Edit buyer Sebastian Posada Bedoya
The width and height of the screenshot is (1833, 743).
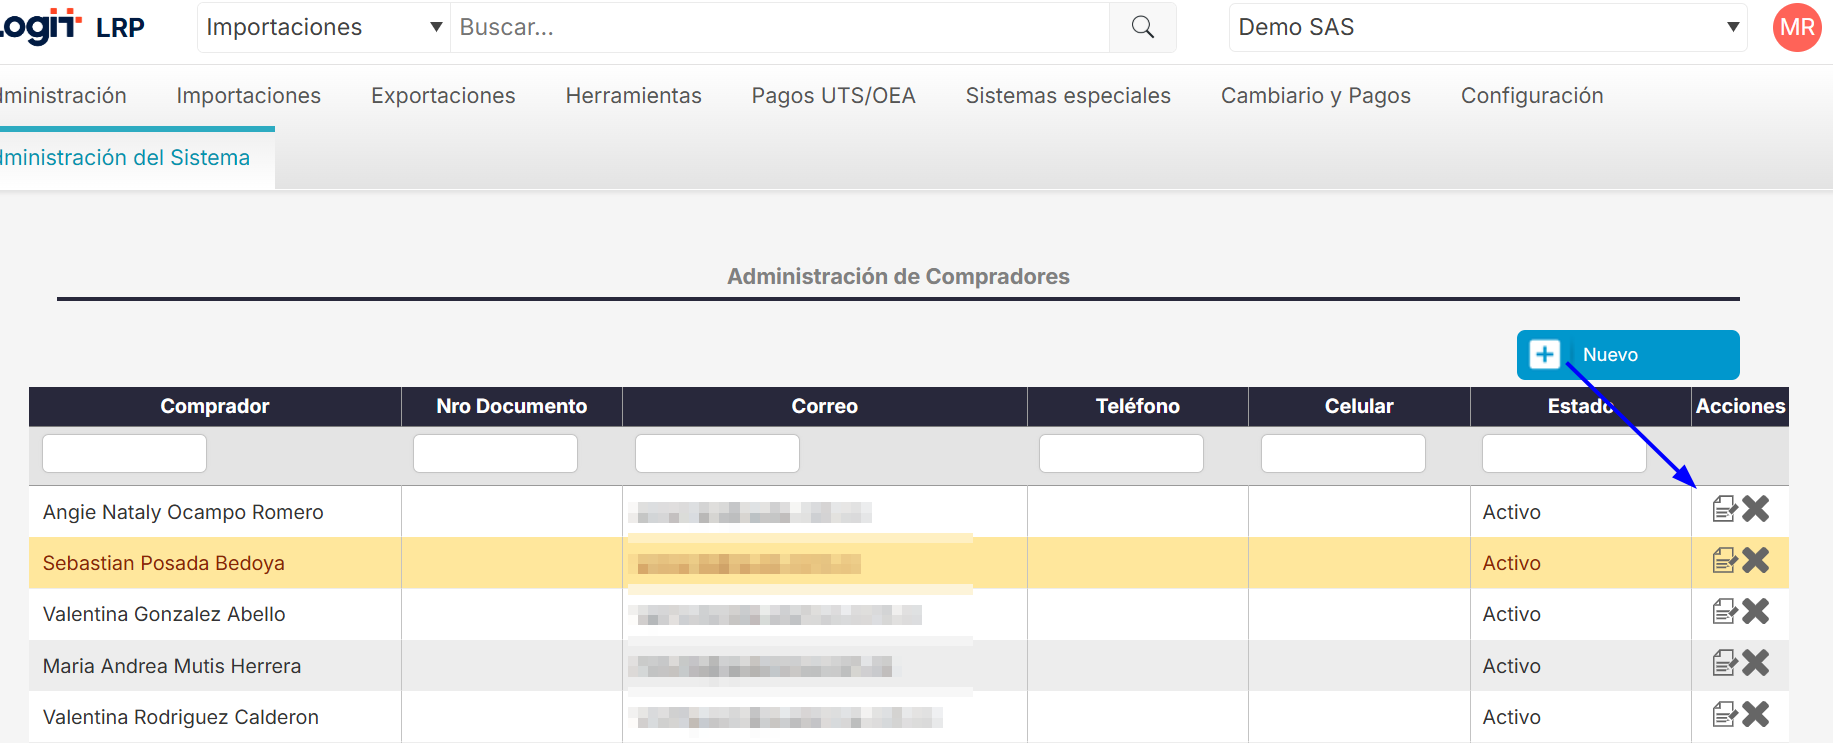(x=1725, y=560)
